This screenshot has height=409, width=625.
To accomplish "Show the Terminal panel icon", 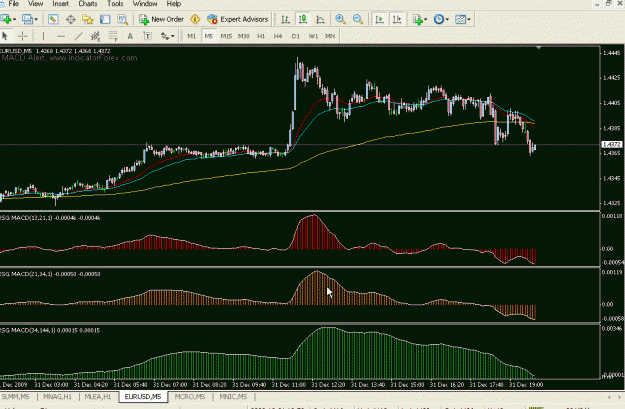I will (105, 19).
